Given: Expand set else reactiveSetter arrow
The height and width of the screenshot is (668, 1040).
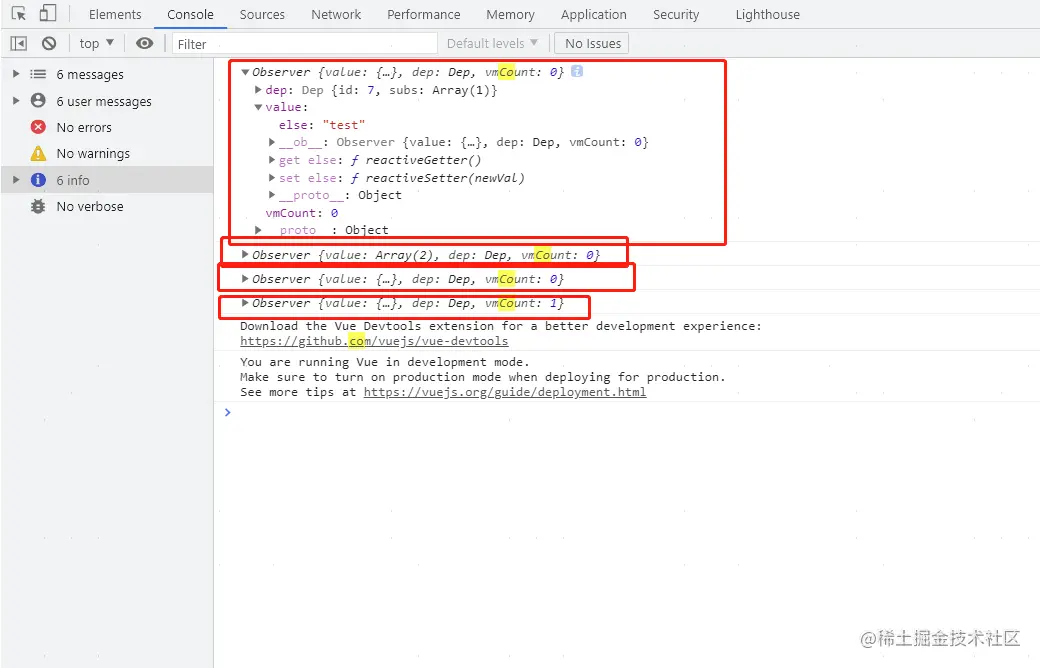Looking at the screenshot, I should 272,178.
